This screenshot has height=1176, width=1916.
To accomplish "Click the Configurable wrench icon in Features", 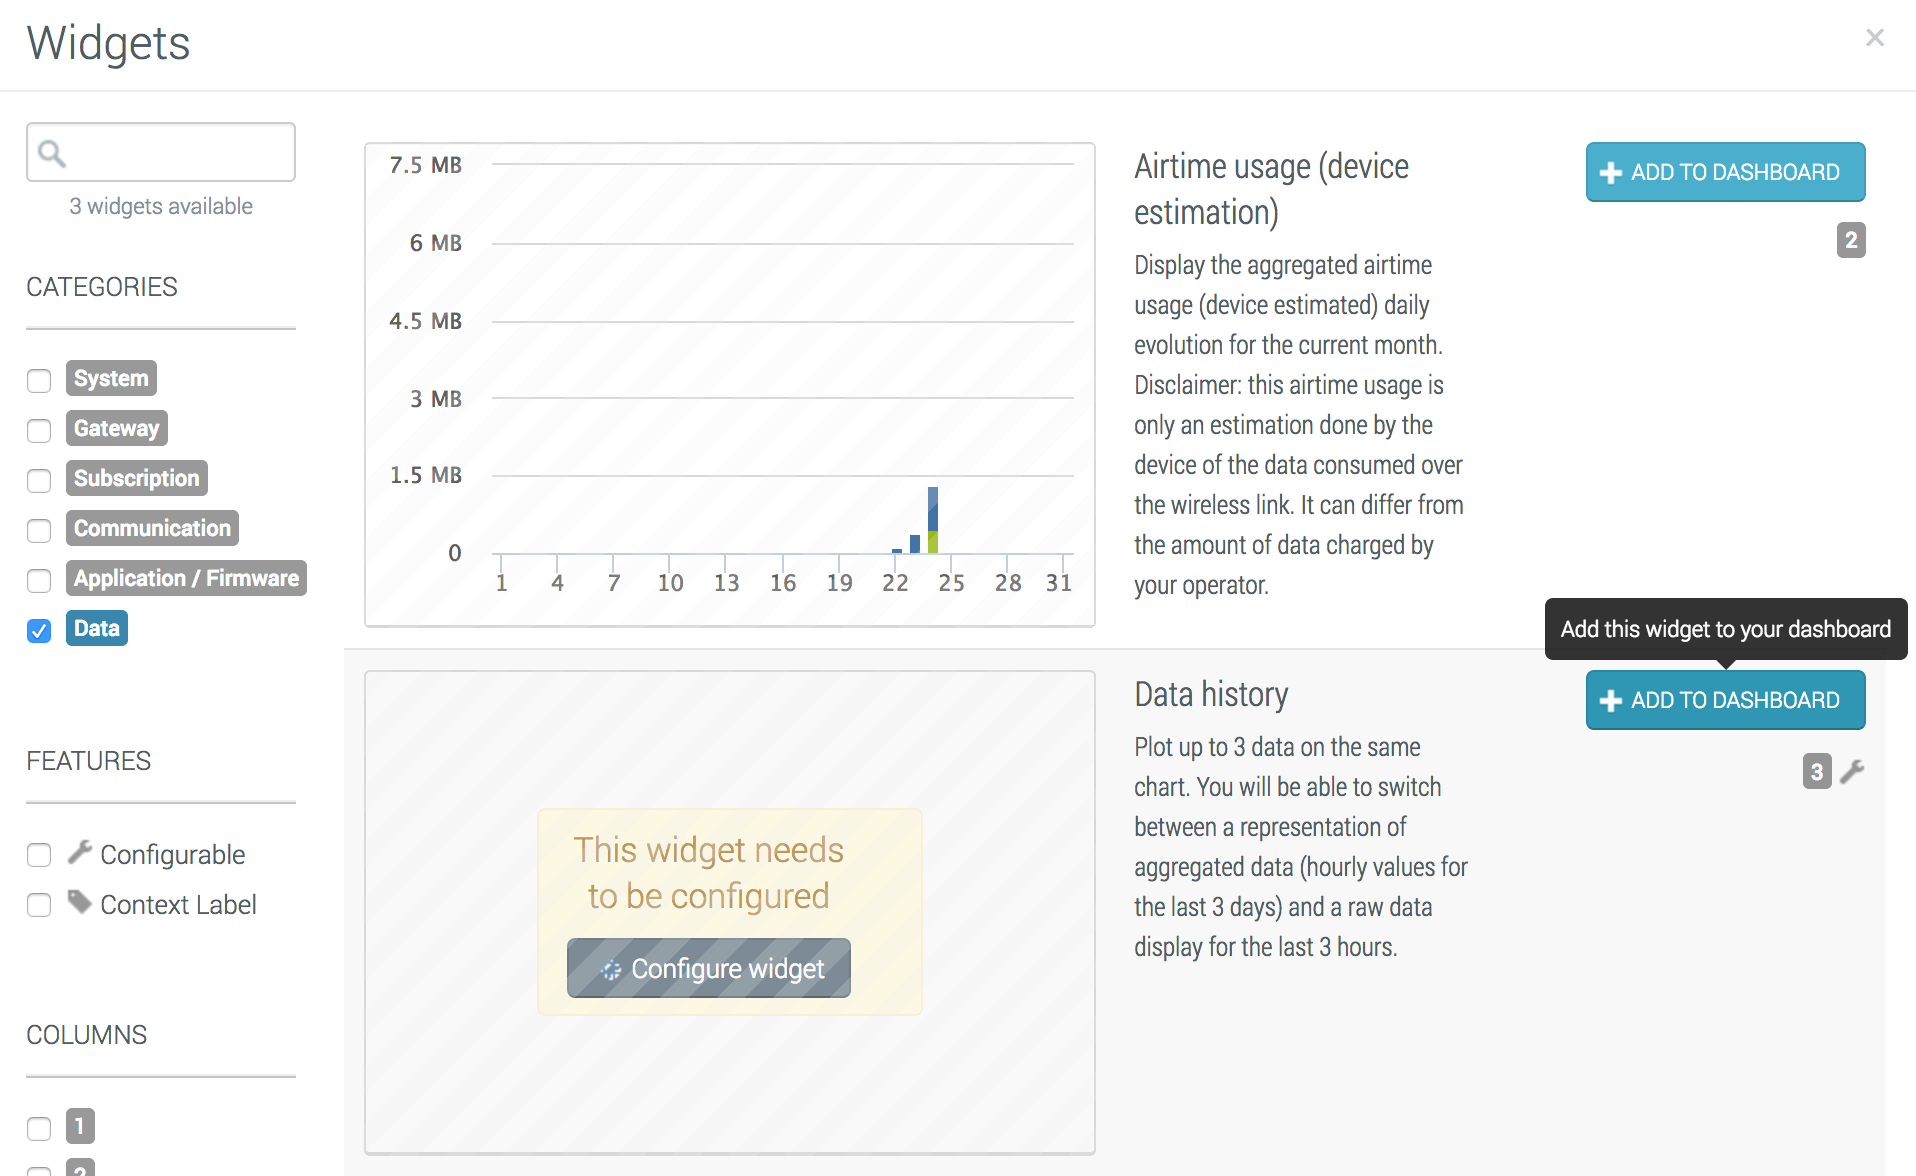I will pos(80,853).
